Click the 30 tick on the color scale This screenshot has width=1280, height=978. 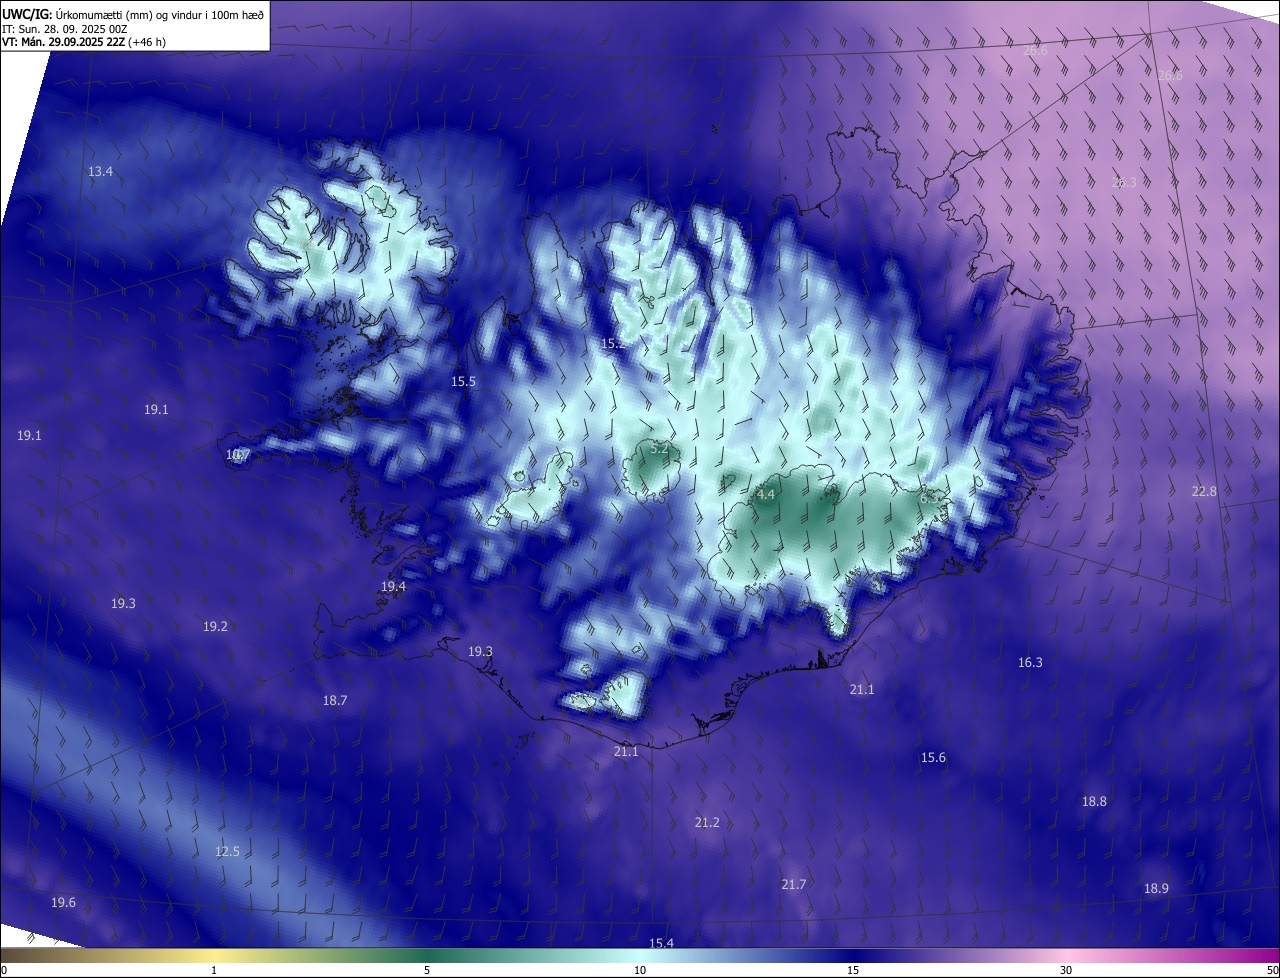pos(1066,970)
